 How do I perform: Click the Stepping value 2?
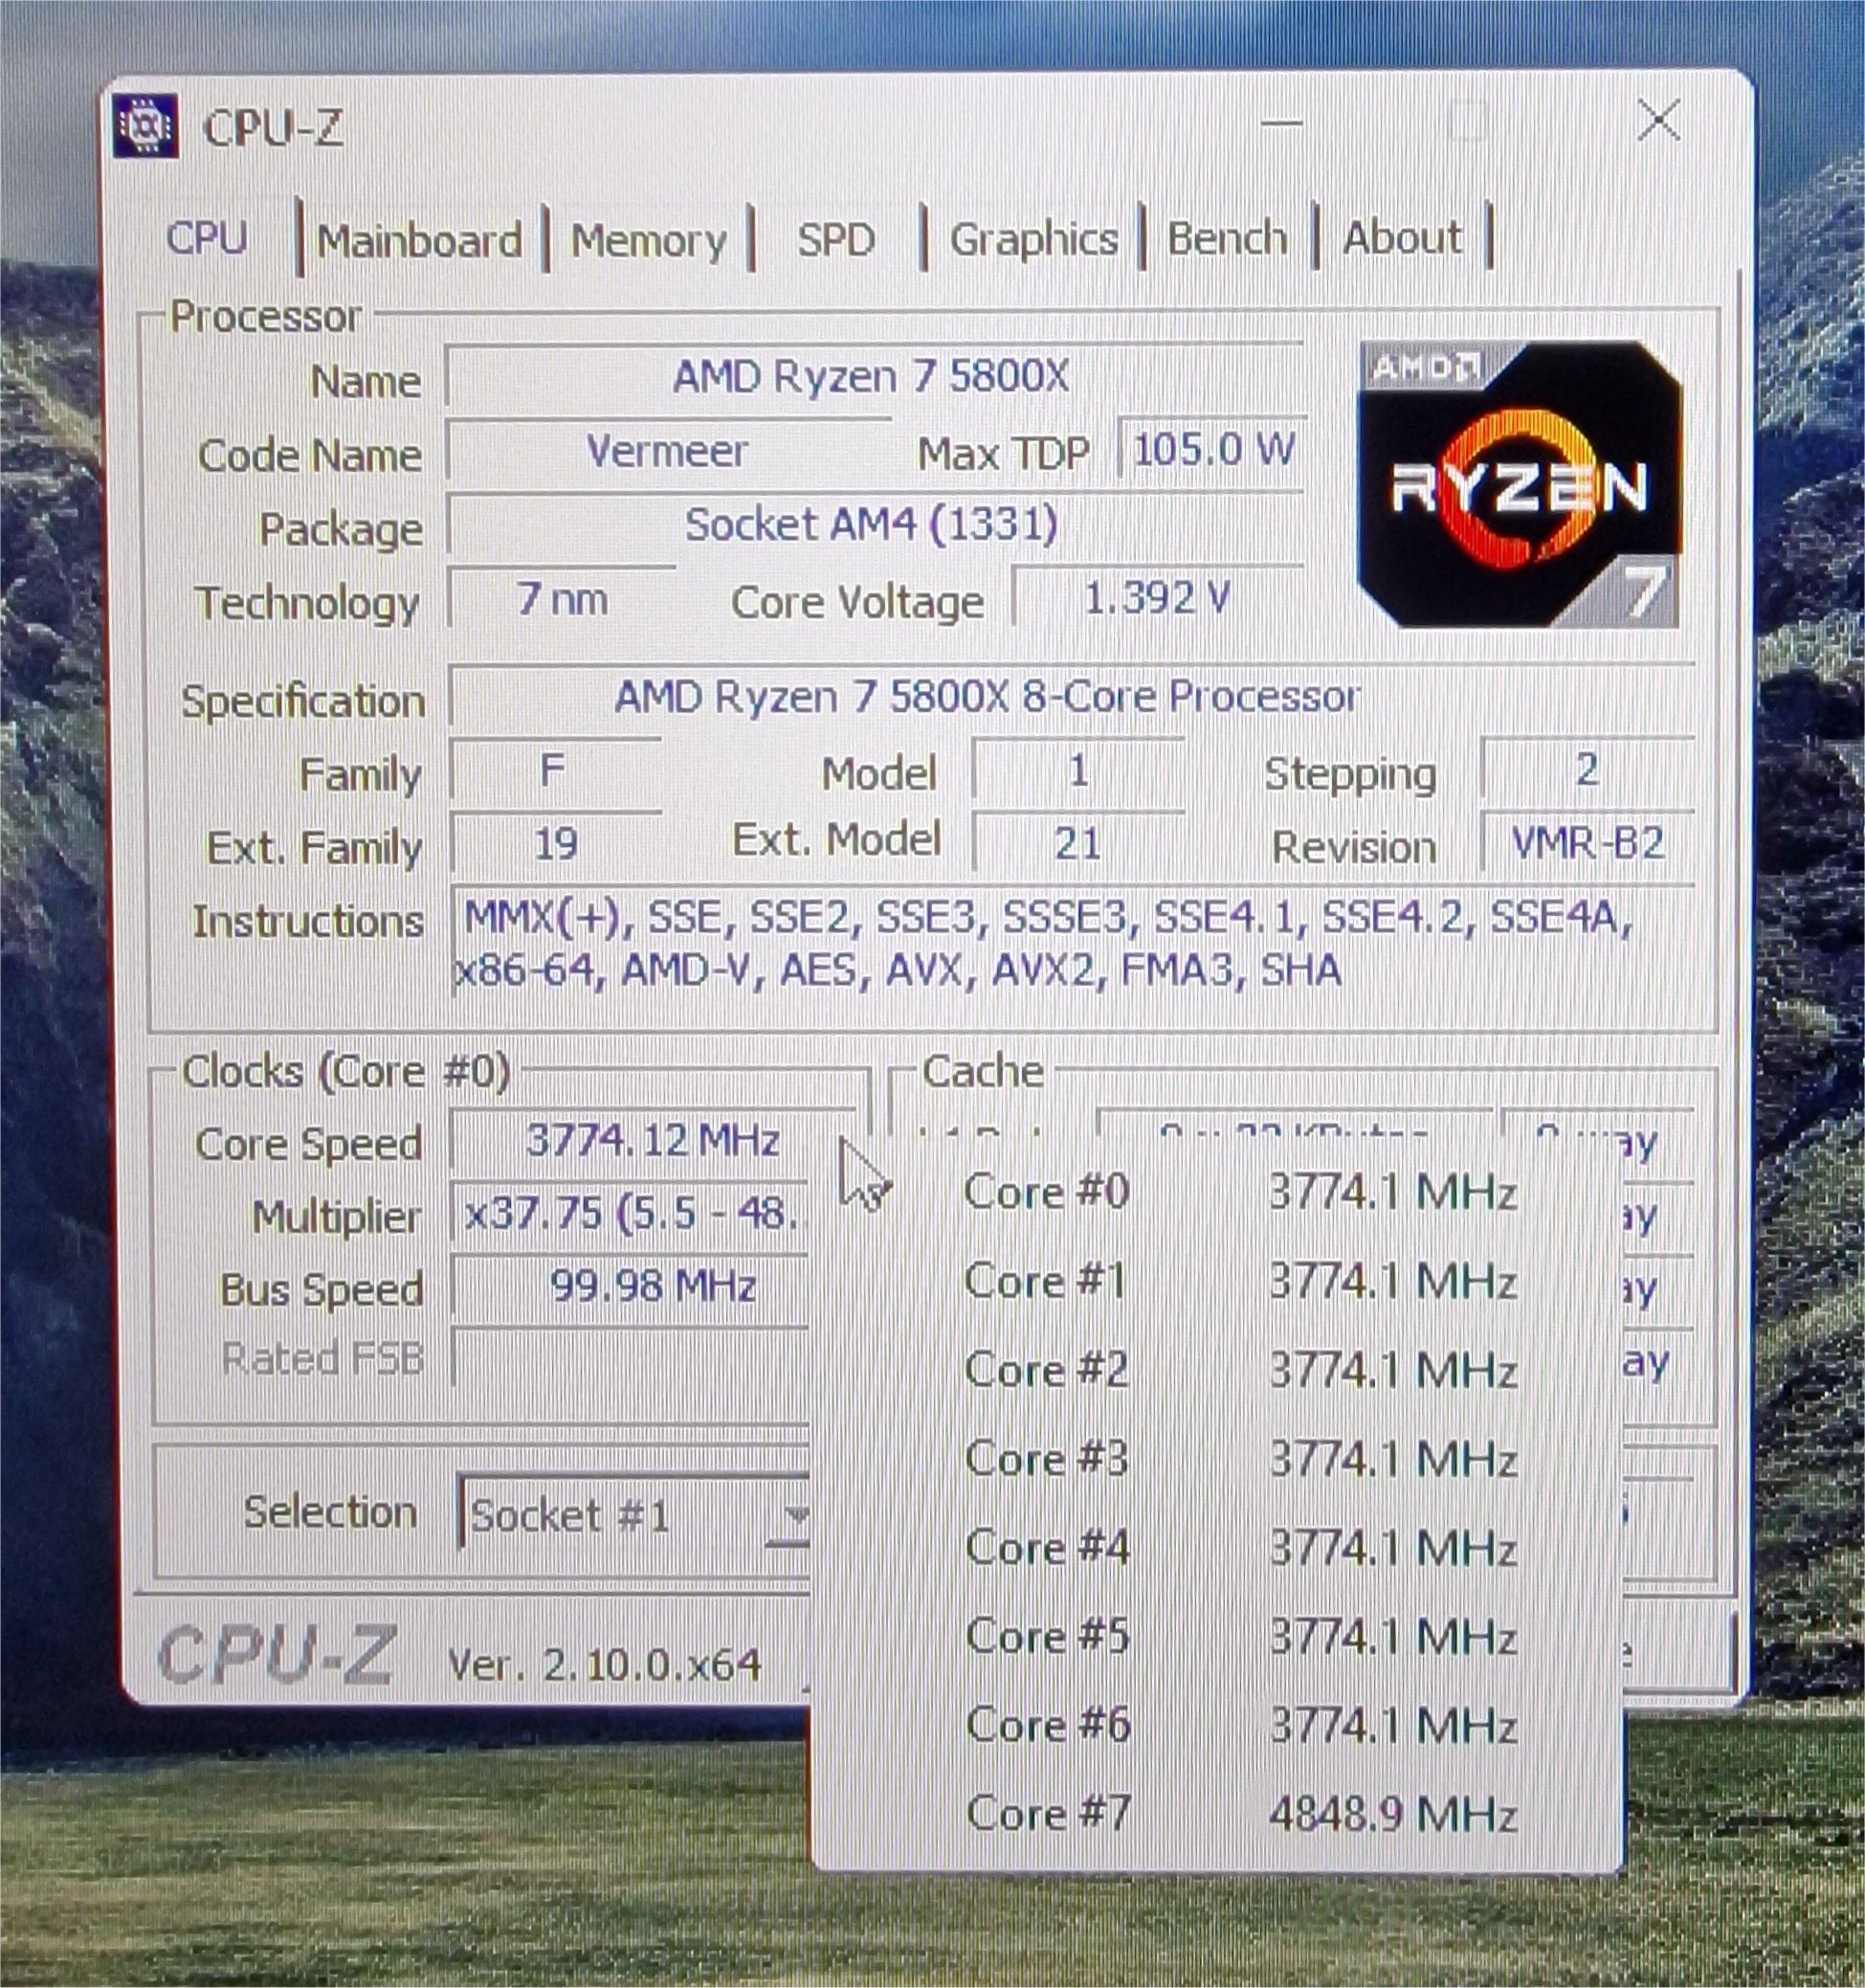[x=1588, y=770]
